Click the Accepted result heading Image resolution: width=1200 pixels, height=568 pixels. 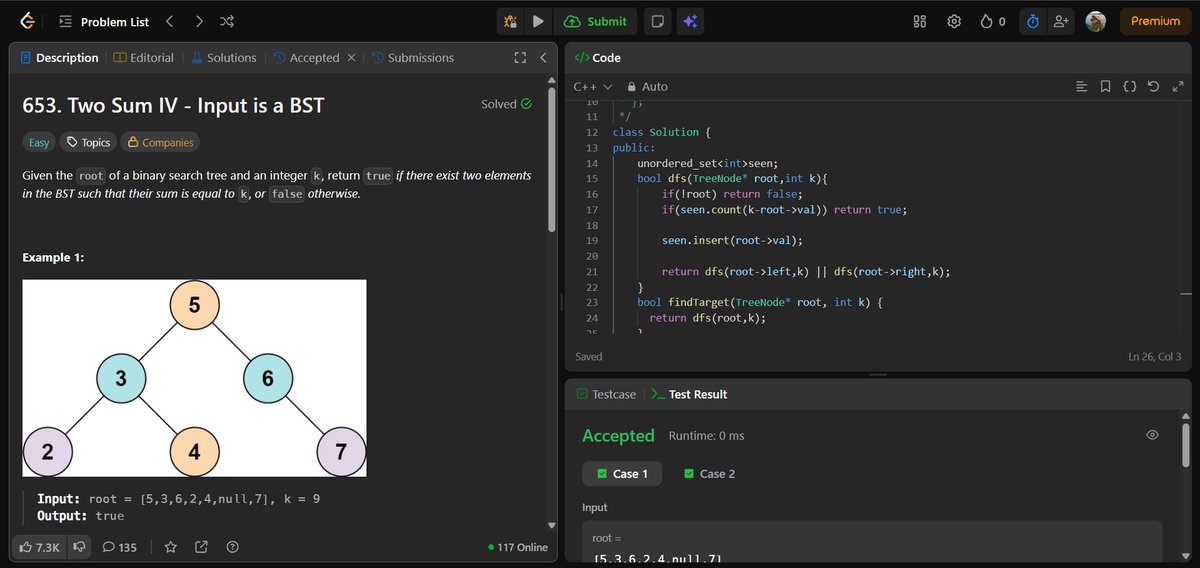618,435
